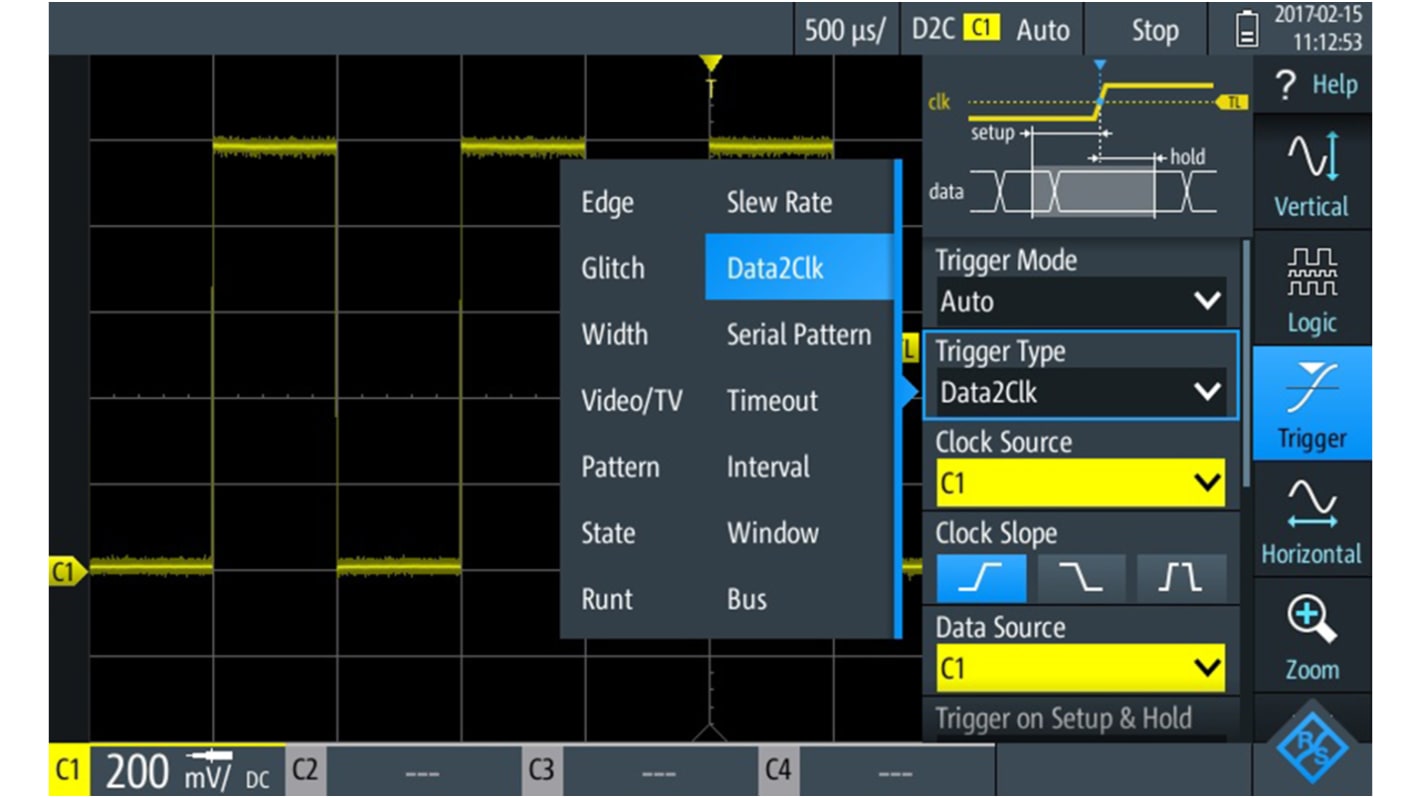Choose Pattern trigger type
This screenshot has height=798, width=1420.
point(620,467)
